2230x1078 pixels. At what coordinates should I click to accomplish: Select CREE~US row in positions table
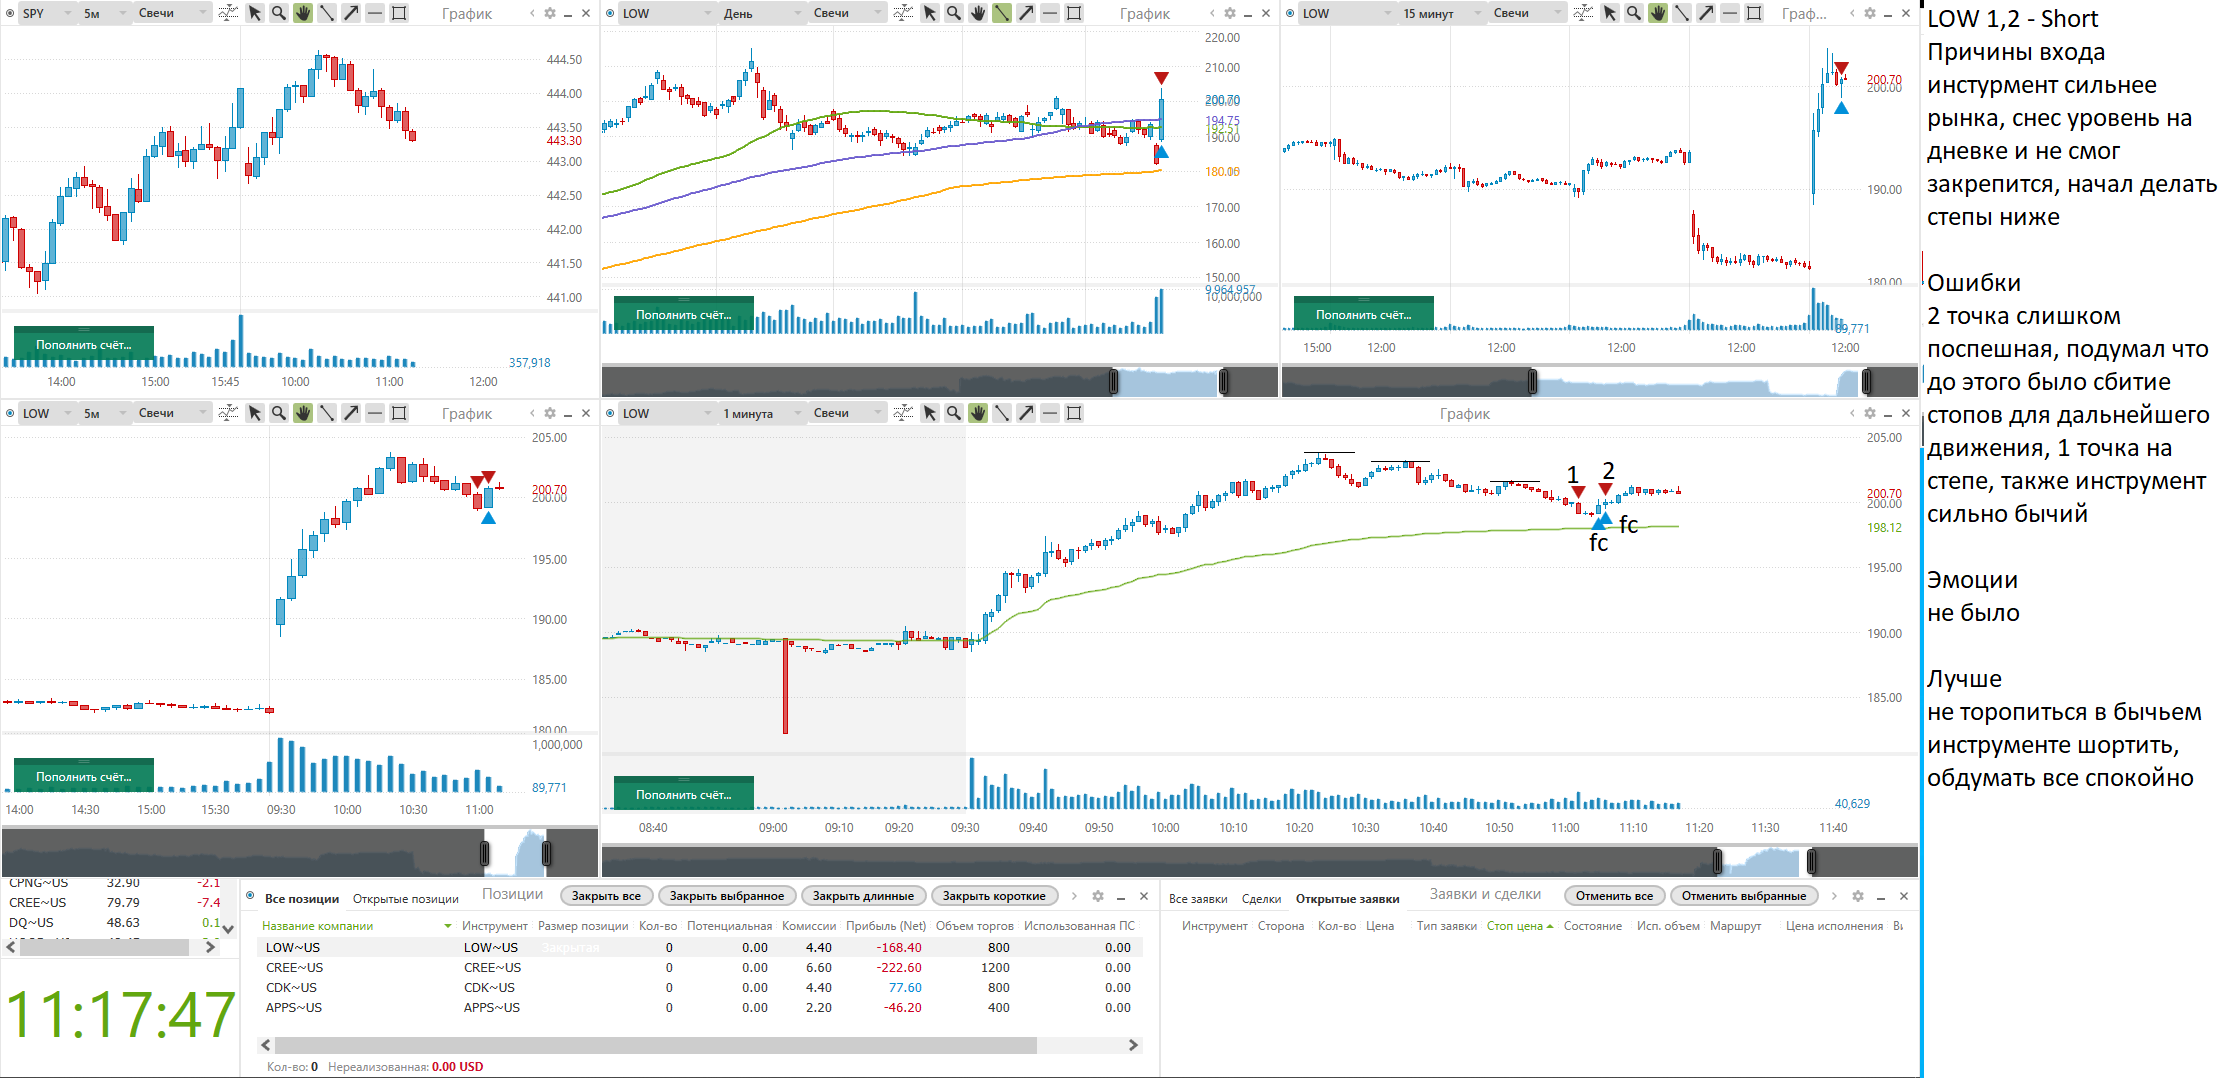pos(700,967)
